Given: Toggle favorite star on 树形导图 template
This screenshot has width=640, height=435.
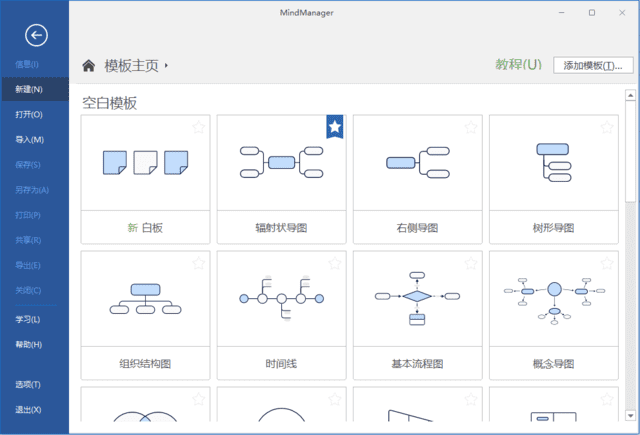Looking at the screenshot, I should tap(606, 127).
